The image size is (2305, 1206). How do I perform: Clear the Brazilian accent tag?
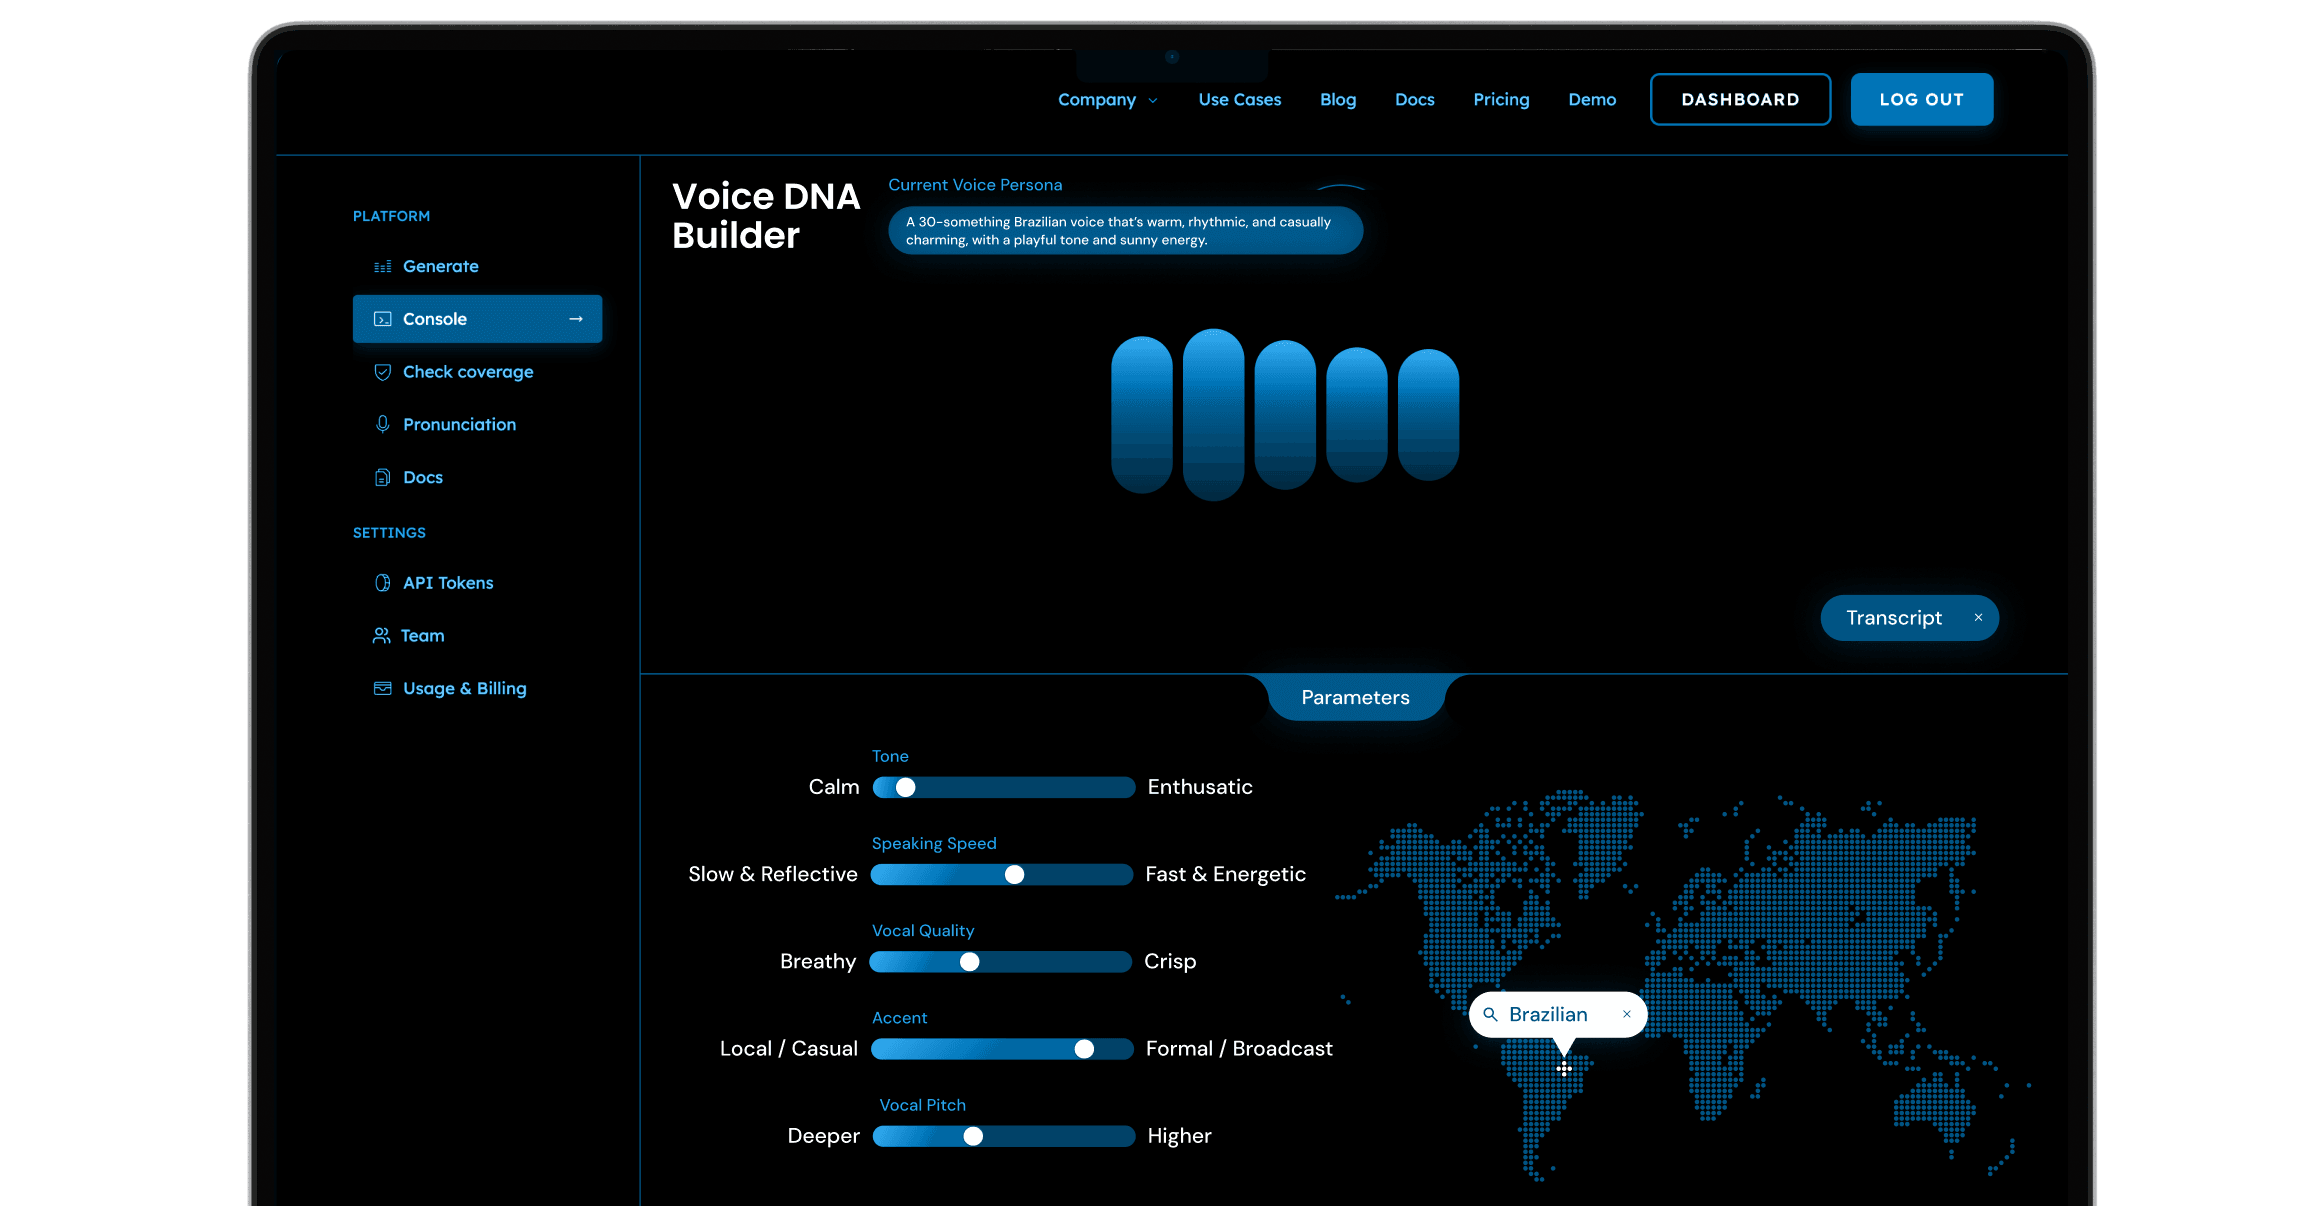pyautogui.click(x=1627, y=1015)
